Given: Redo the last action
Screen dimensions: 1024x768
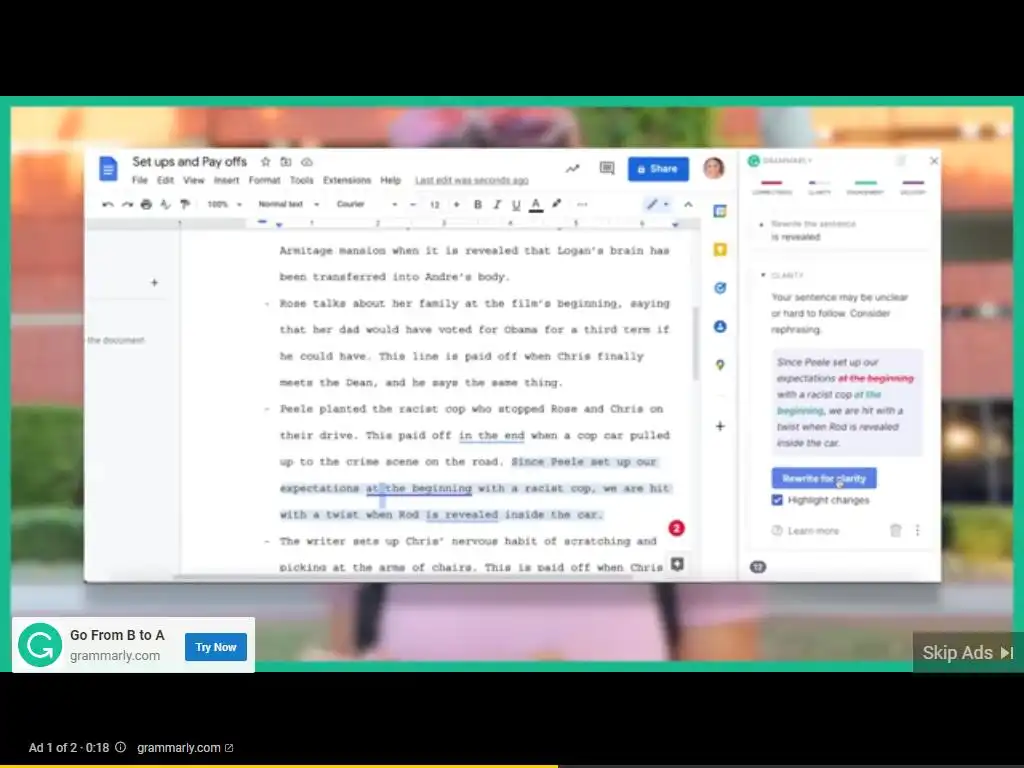Looking at the screenshot, I should 127,204.
